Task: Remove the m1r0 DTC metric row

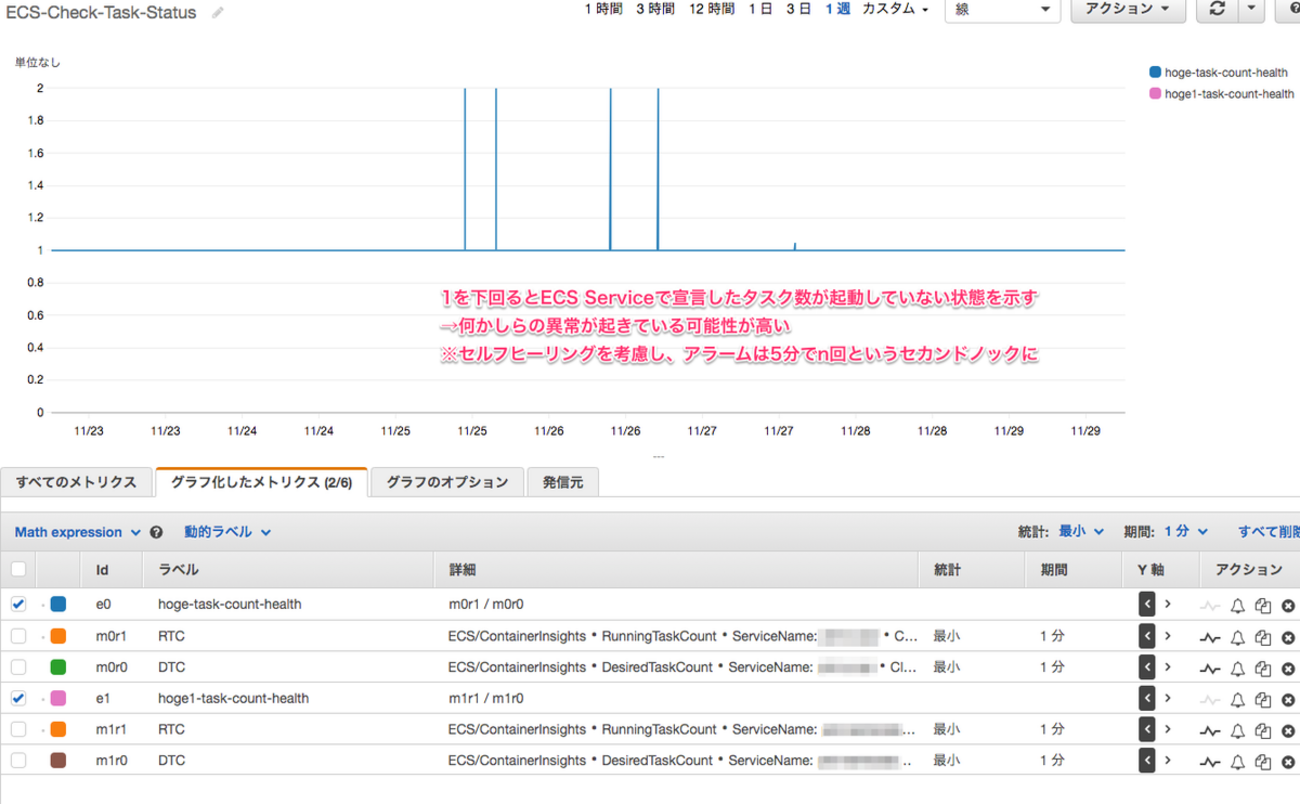Action: 1288,761
